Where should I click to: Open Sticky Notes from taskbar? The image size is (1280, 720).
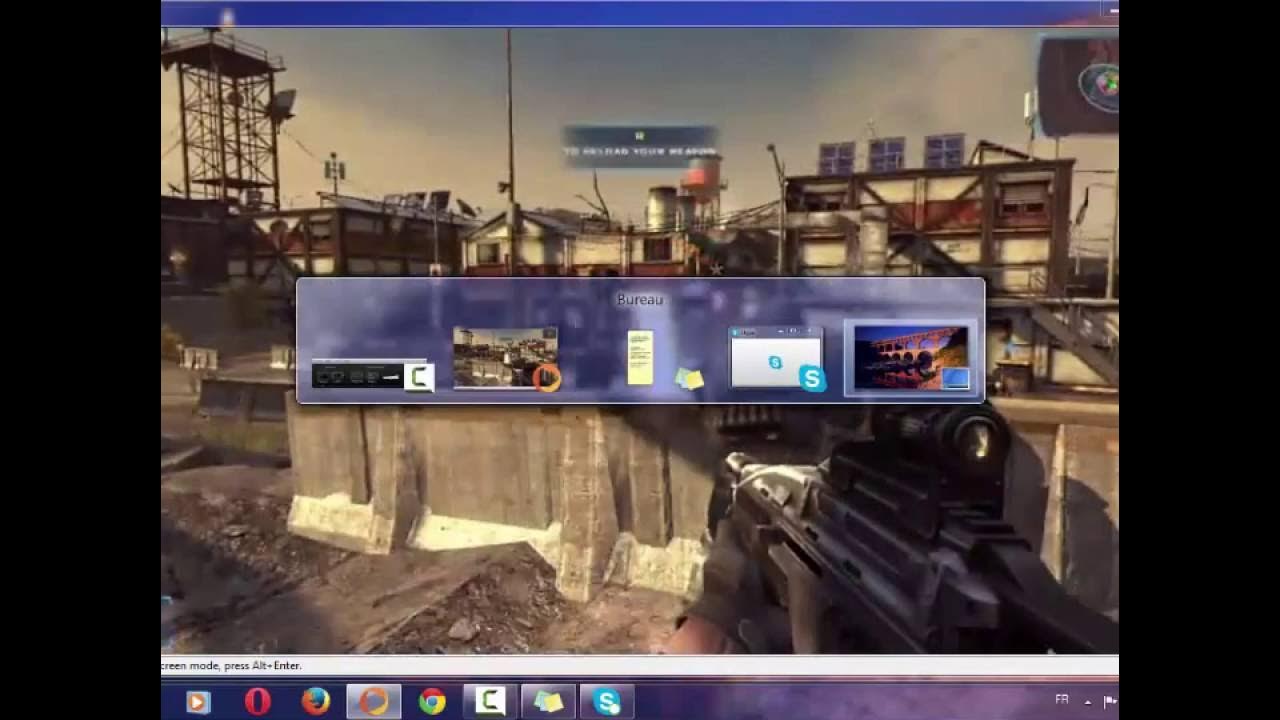[x=548, y=702]
